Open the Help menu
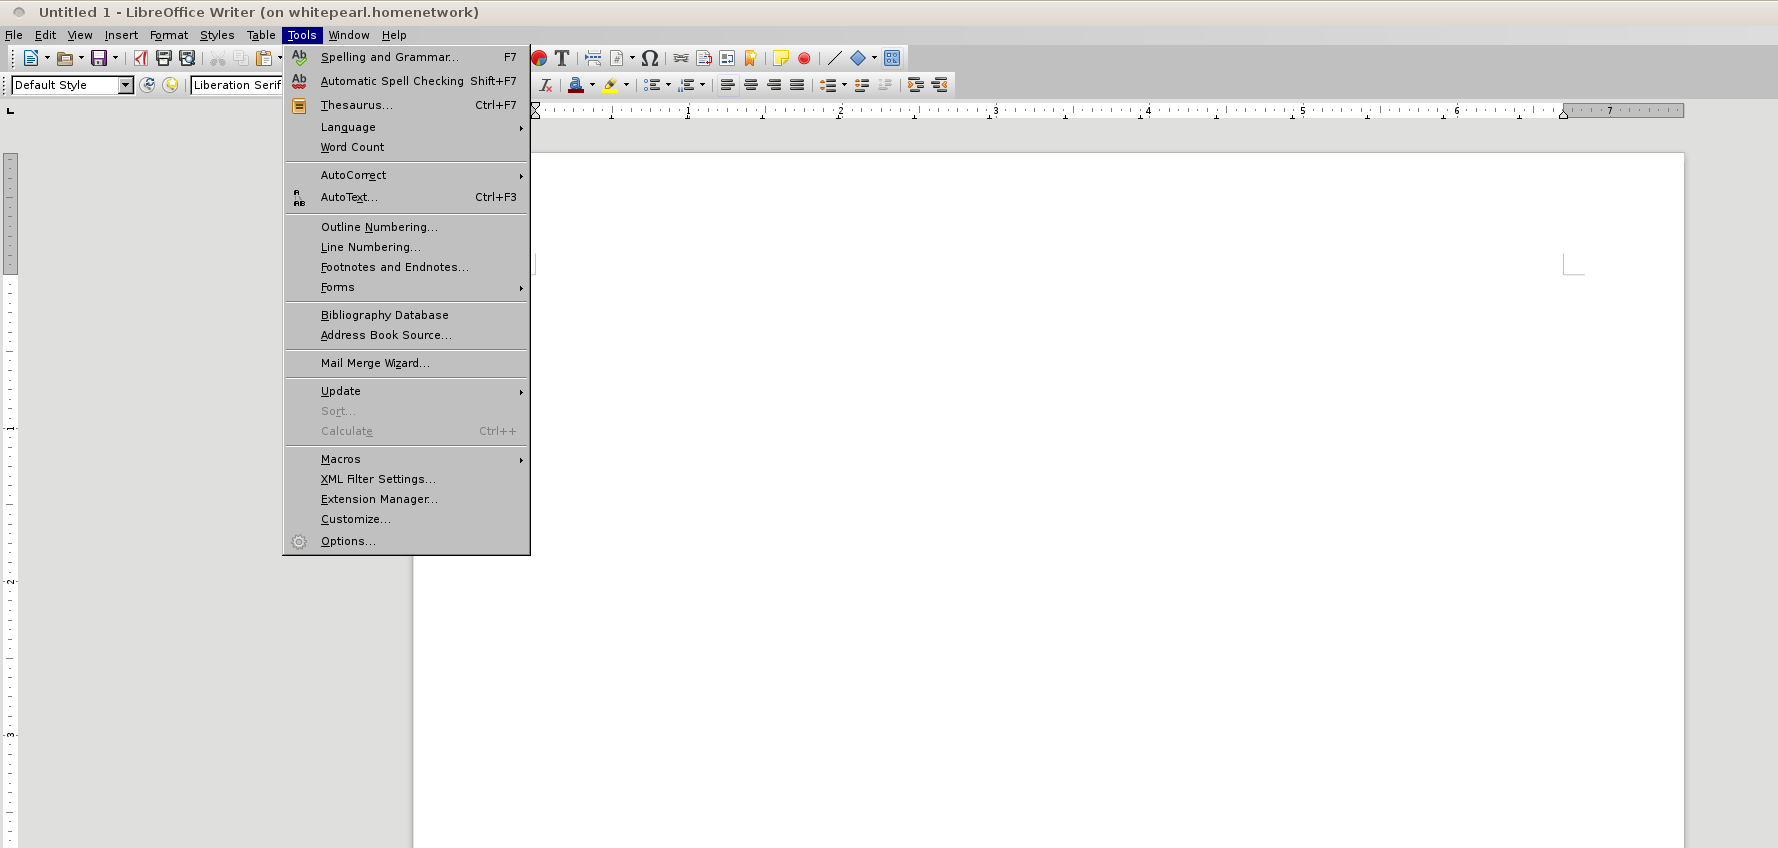1778x848 pixels. pos(394,35)
